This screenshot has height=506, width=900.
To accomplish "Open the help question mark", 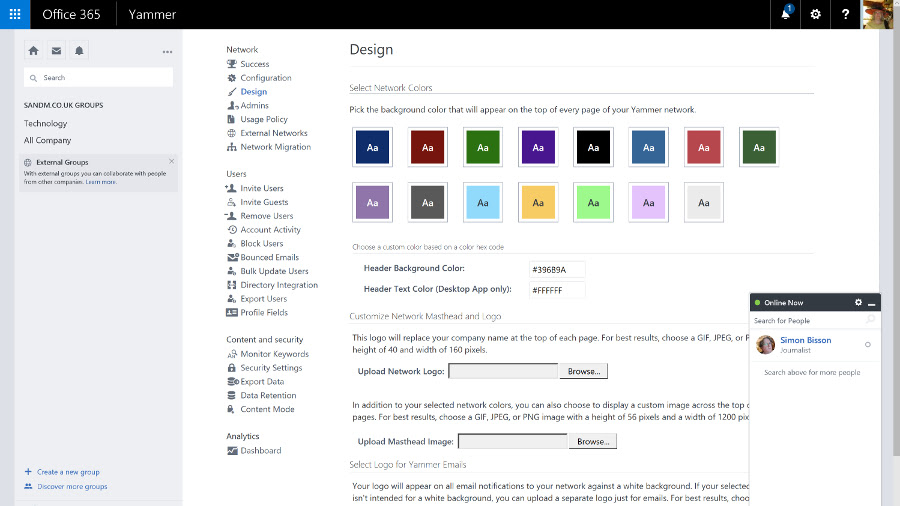I will [845, 14].
